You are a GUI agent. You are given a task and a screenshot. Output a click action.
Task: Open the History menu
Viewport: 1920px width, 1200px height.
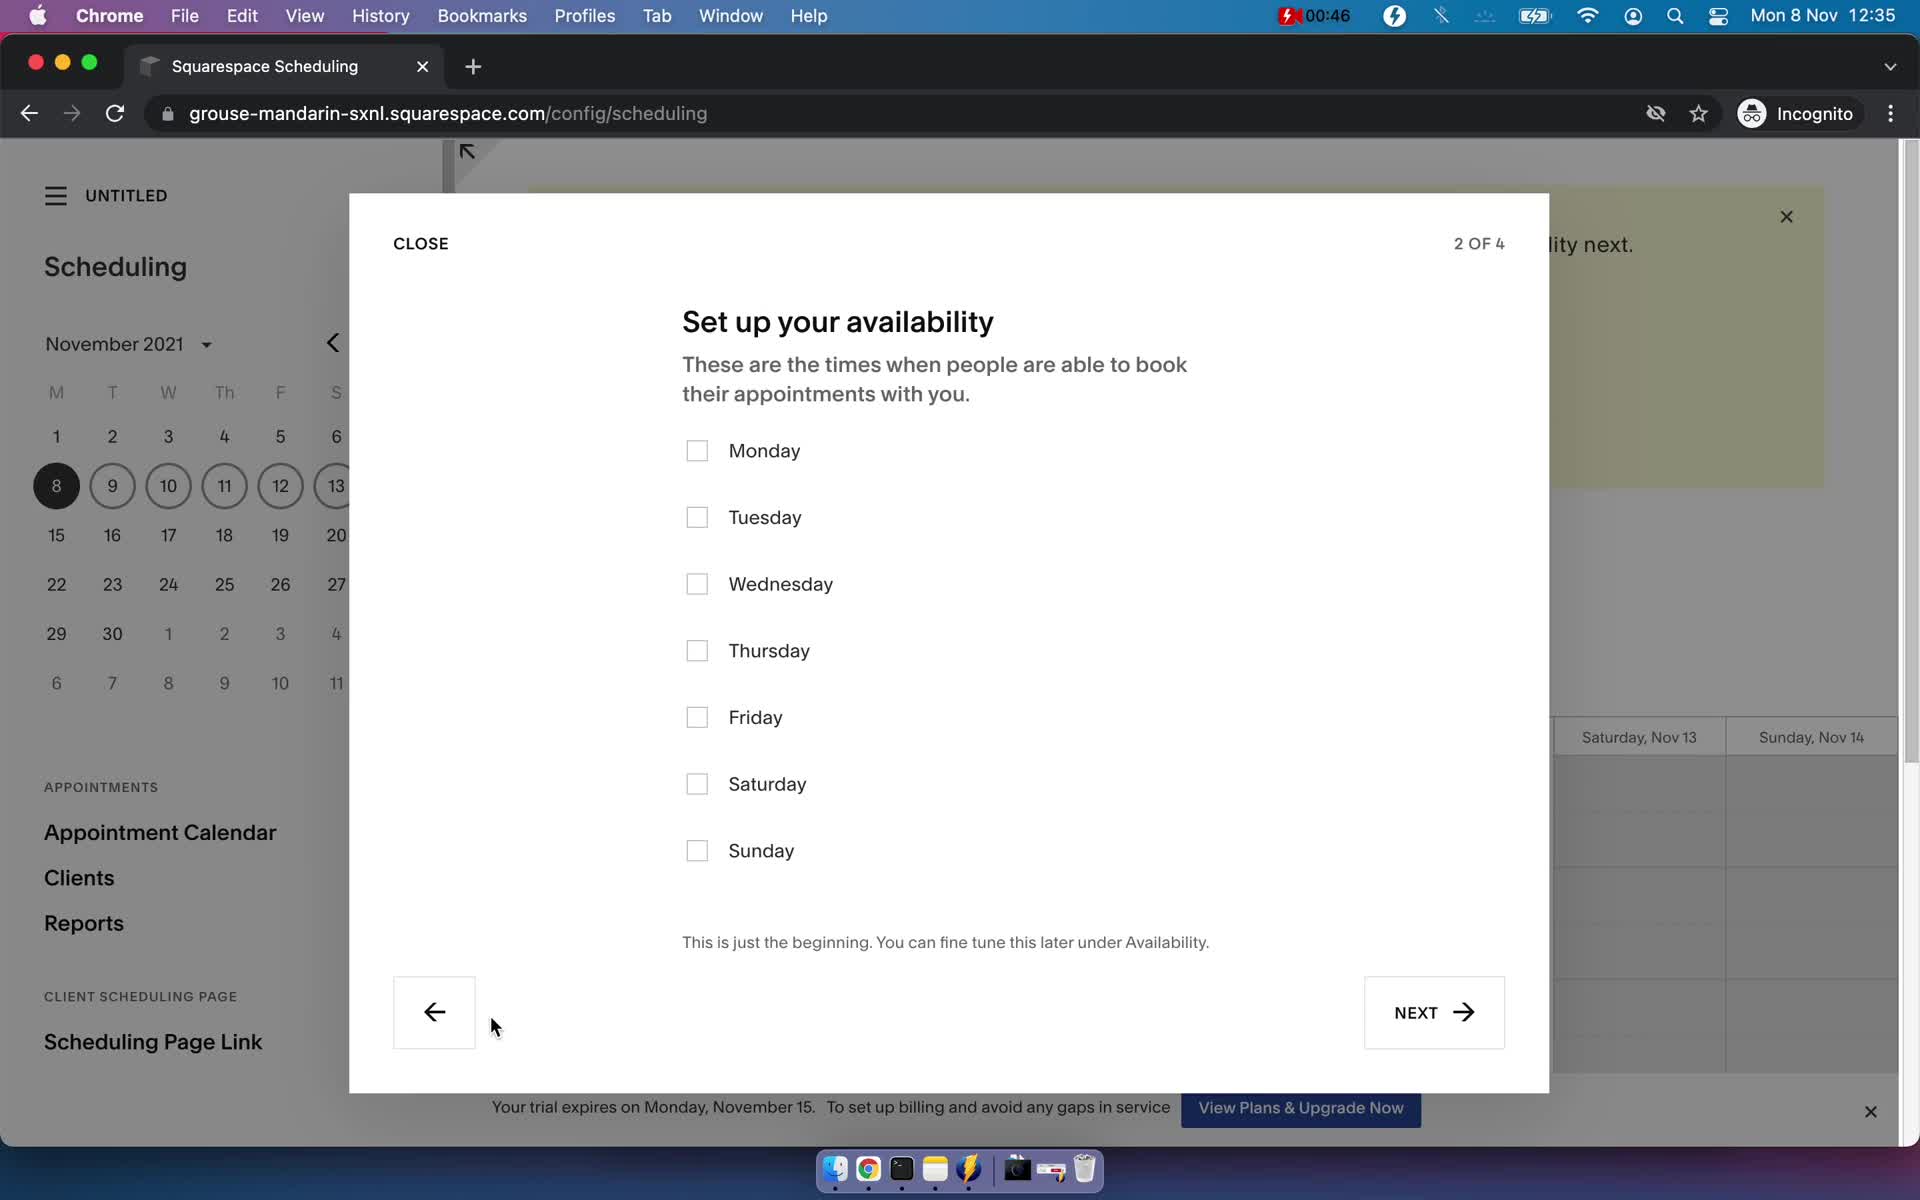coord(381,16)
